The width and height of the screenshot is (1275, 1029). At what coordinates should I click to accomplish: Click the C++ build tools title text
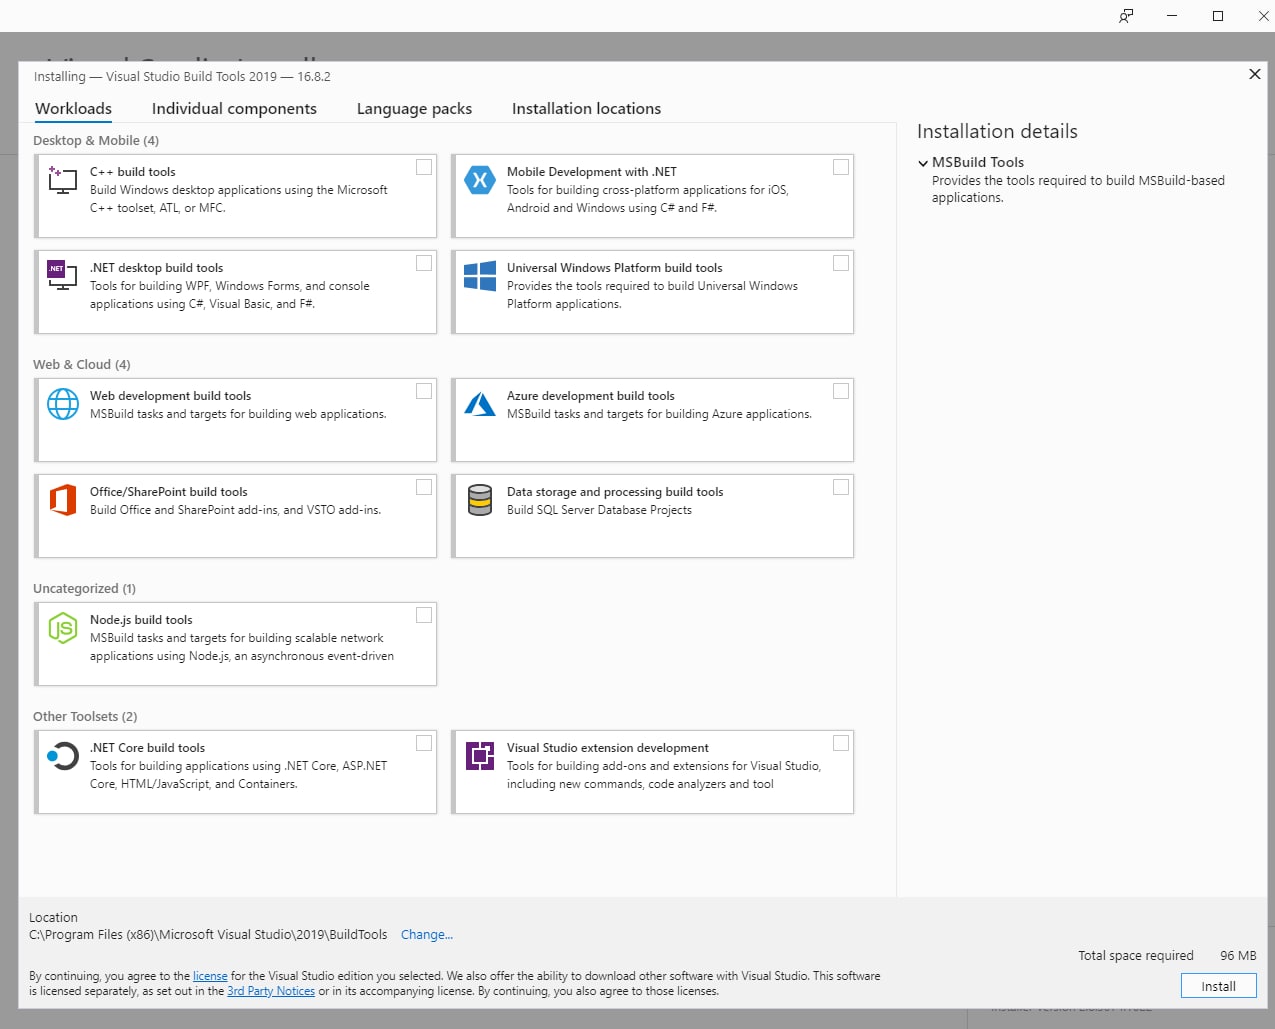(132, 172)
